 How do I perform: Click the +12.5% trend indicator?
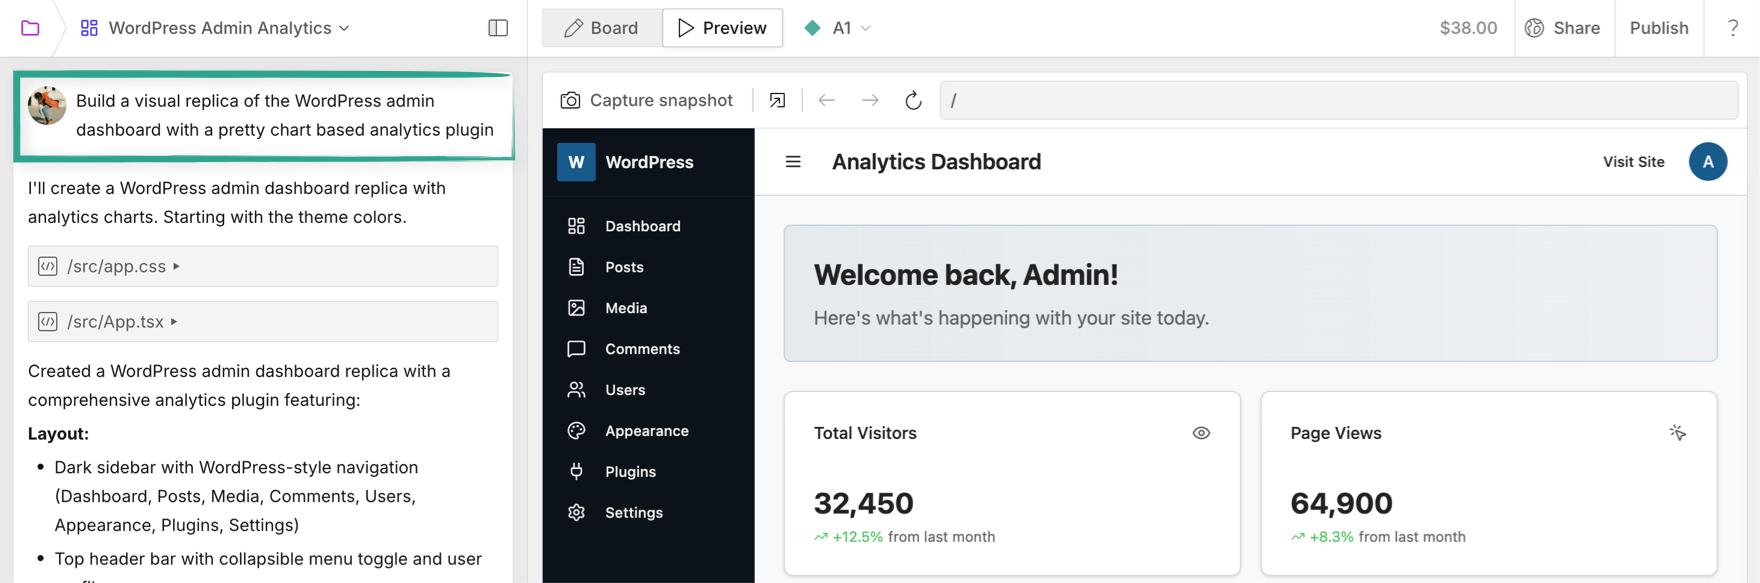coord(849,537)
